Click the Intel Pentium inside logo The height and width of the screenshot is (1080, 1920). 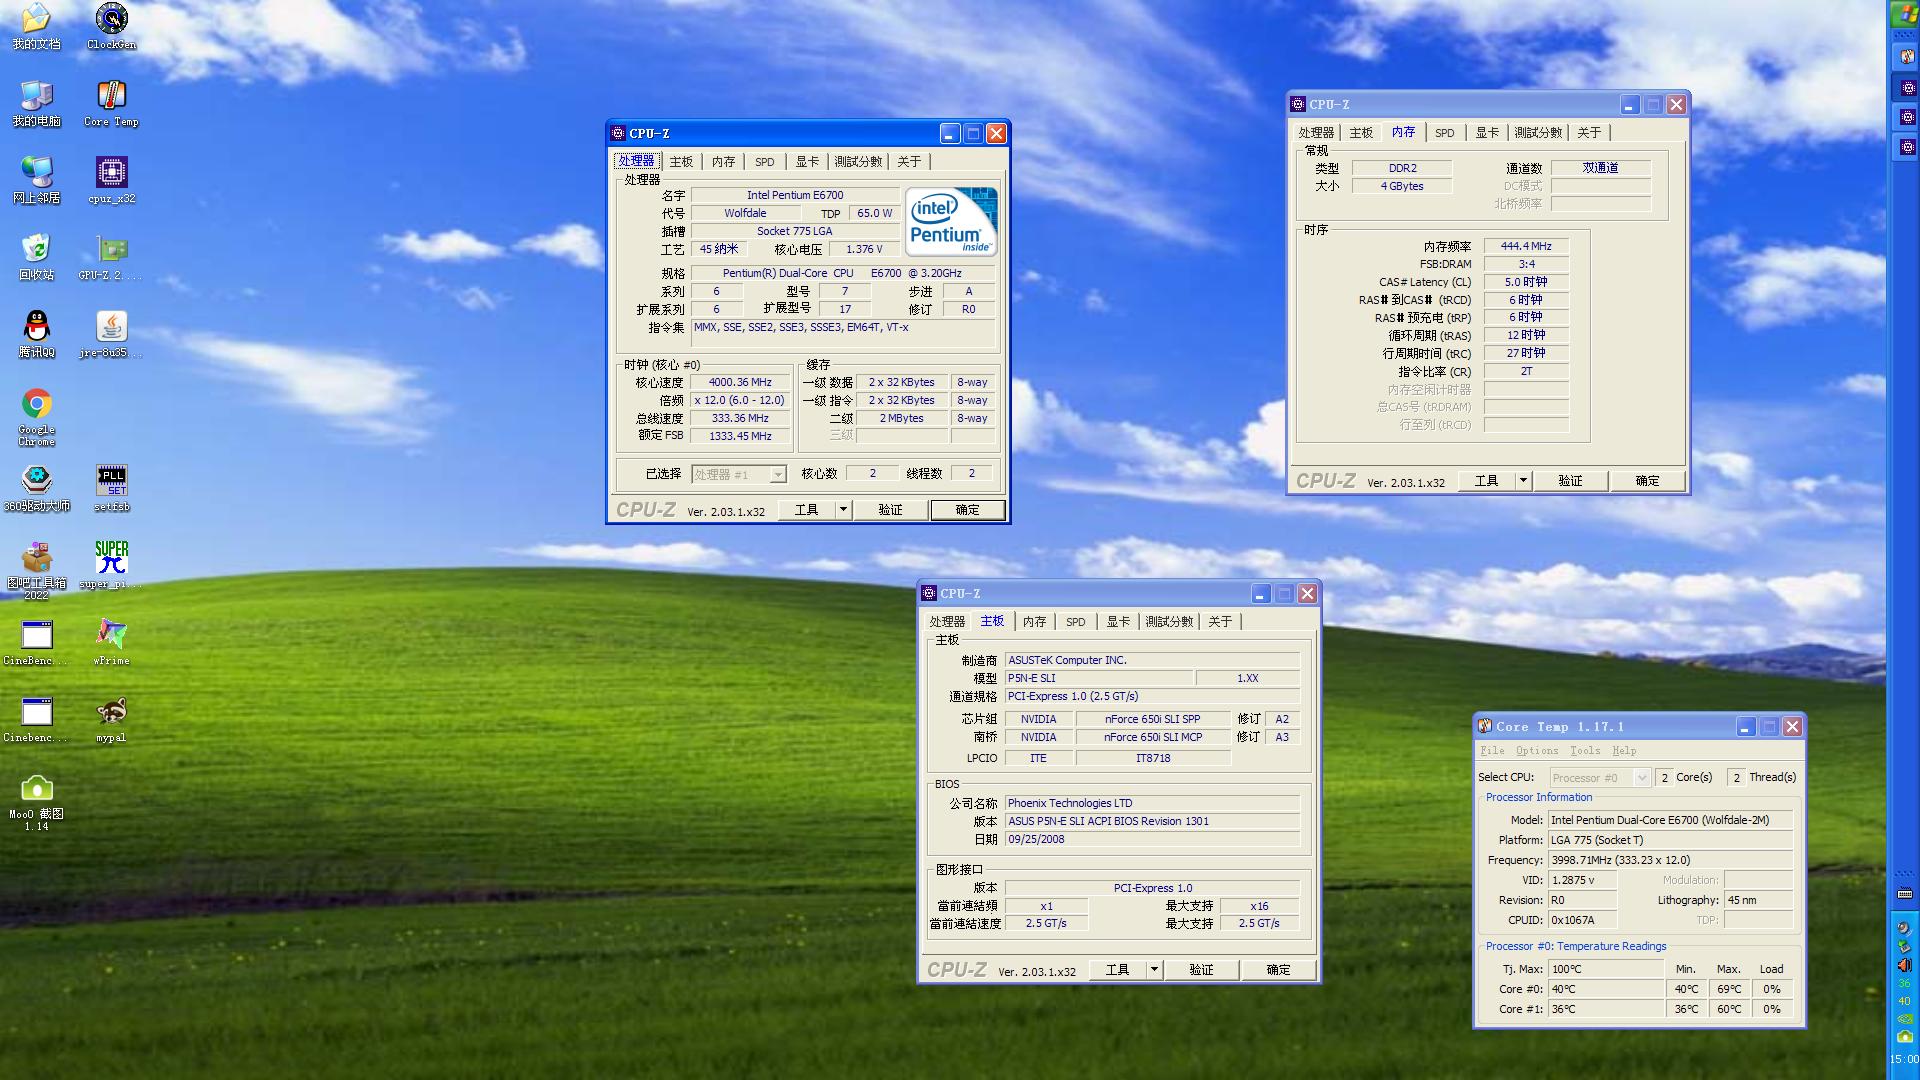click(951, 221)
